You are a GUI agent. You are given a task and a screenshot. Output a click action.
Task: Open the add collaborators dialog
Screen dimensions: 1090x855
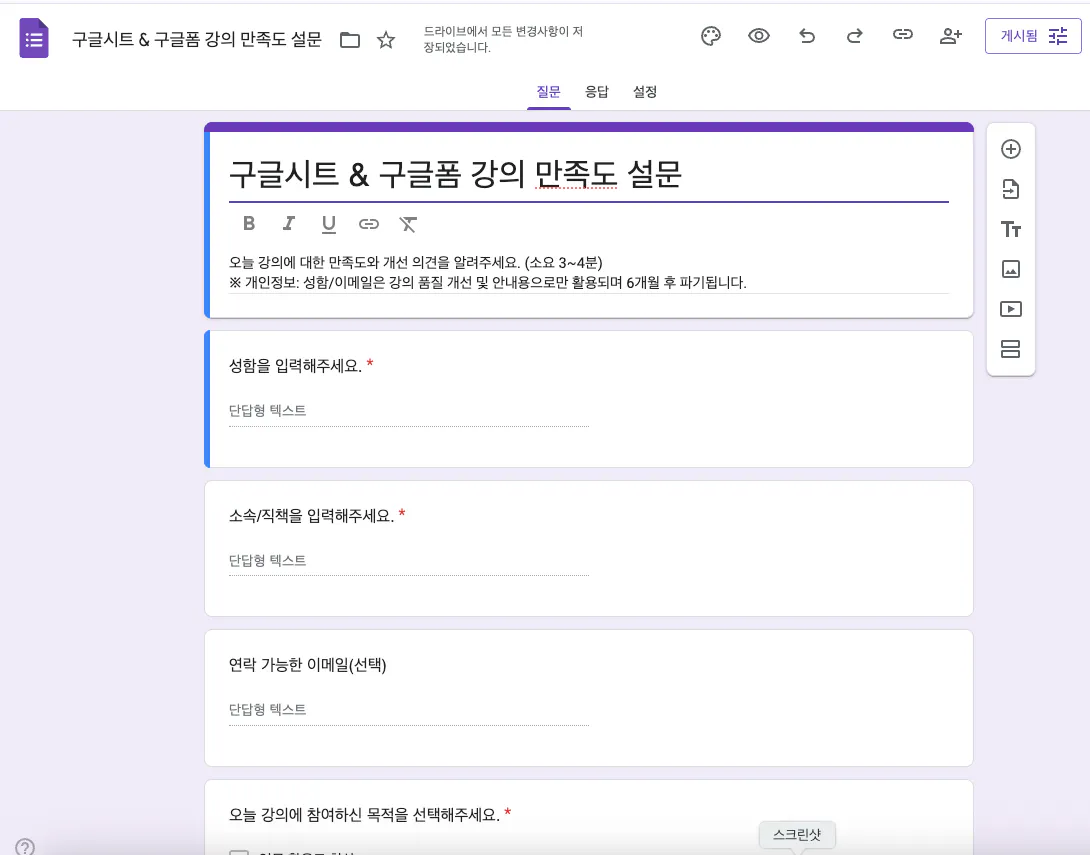[x=951, y=36]
